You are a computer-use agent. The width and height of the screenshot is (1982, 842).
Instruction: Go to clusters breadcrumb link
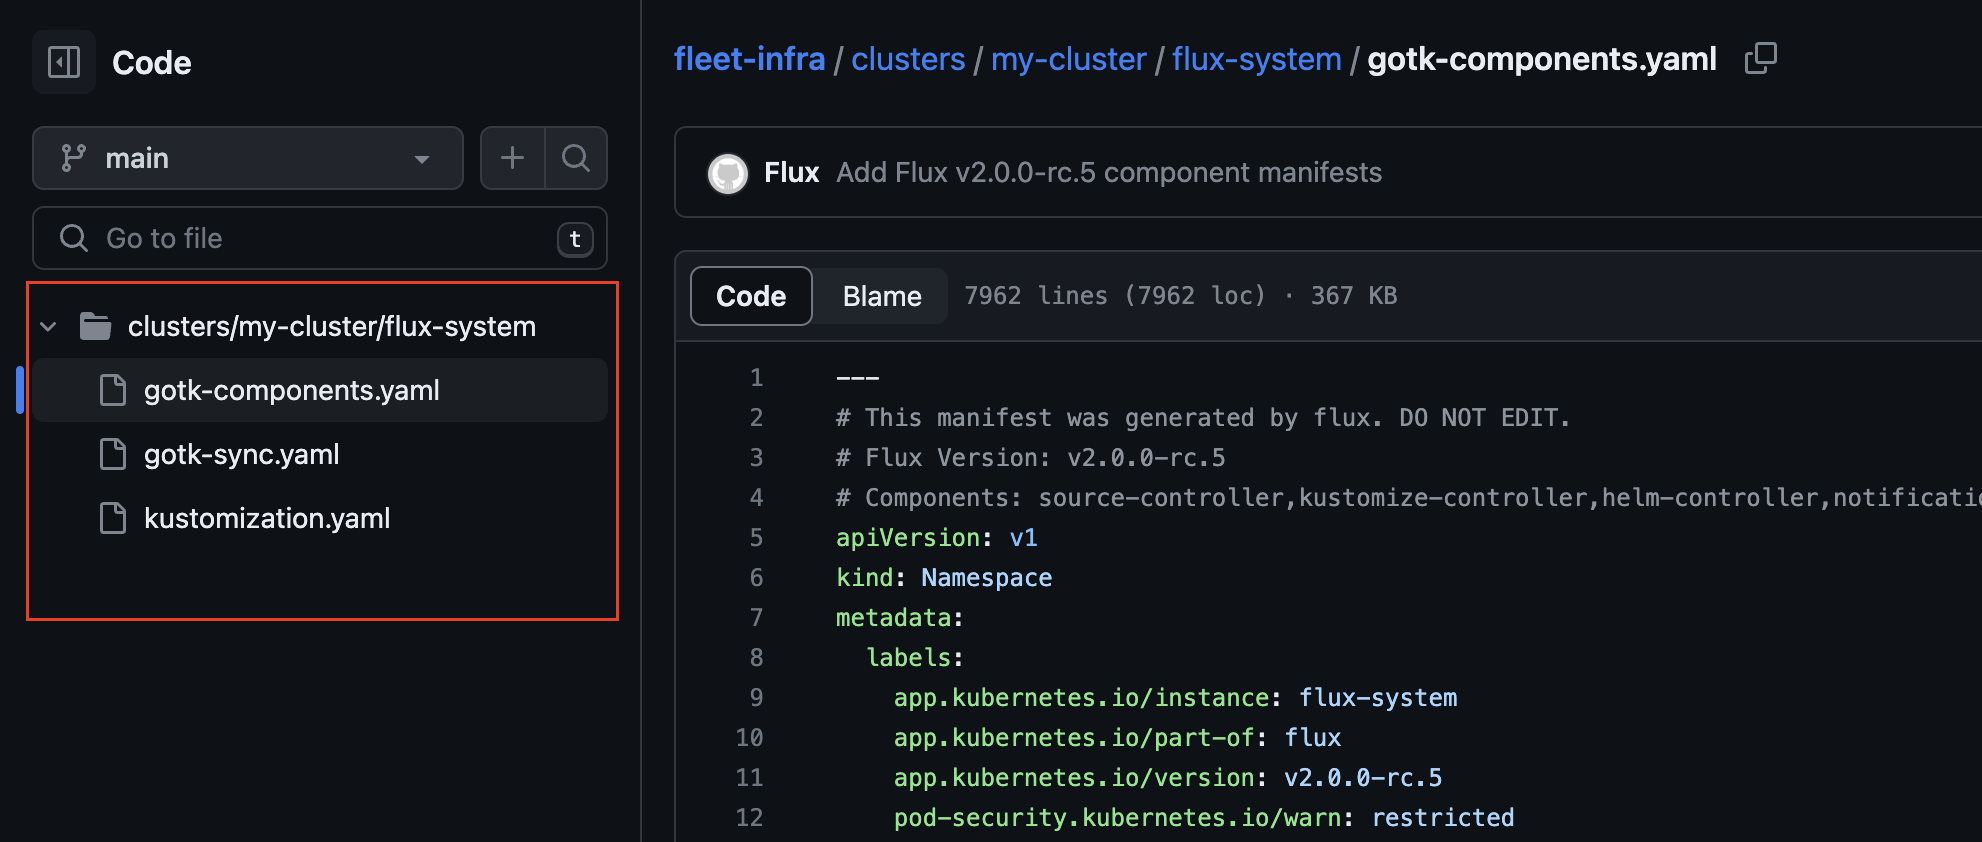pyautogui.click(x=908, y=59)
